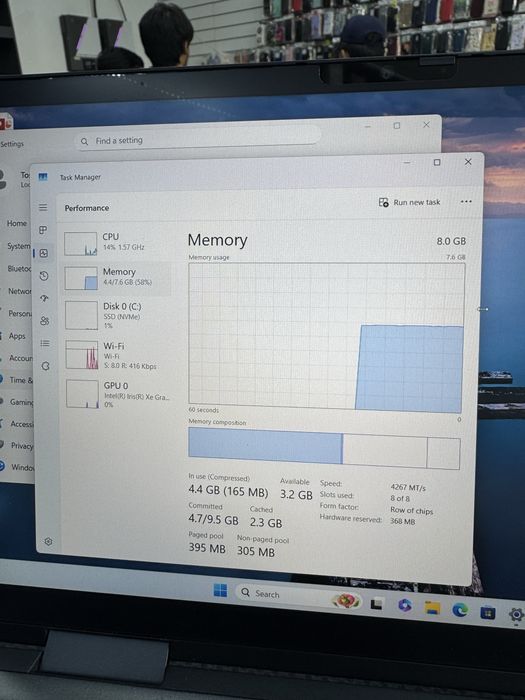Open the Startup apps gauge icon
Screen dimensions: 525x700
44,298
